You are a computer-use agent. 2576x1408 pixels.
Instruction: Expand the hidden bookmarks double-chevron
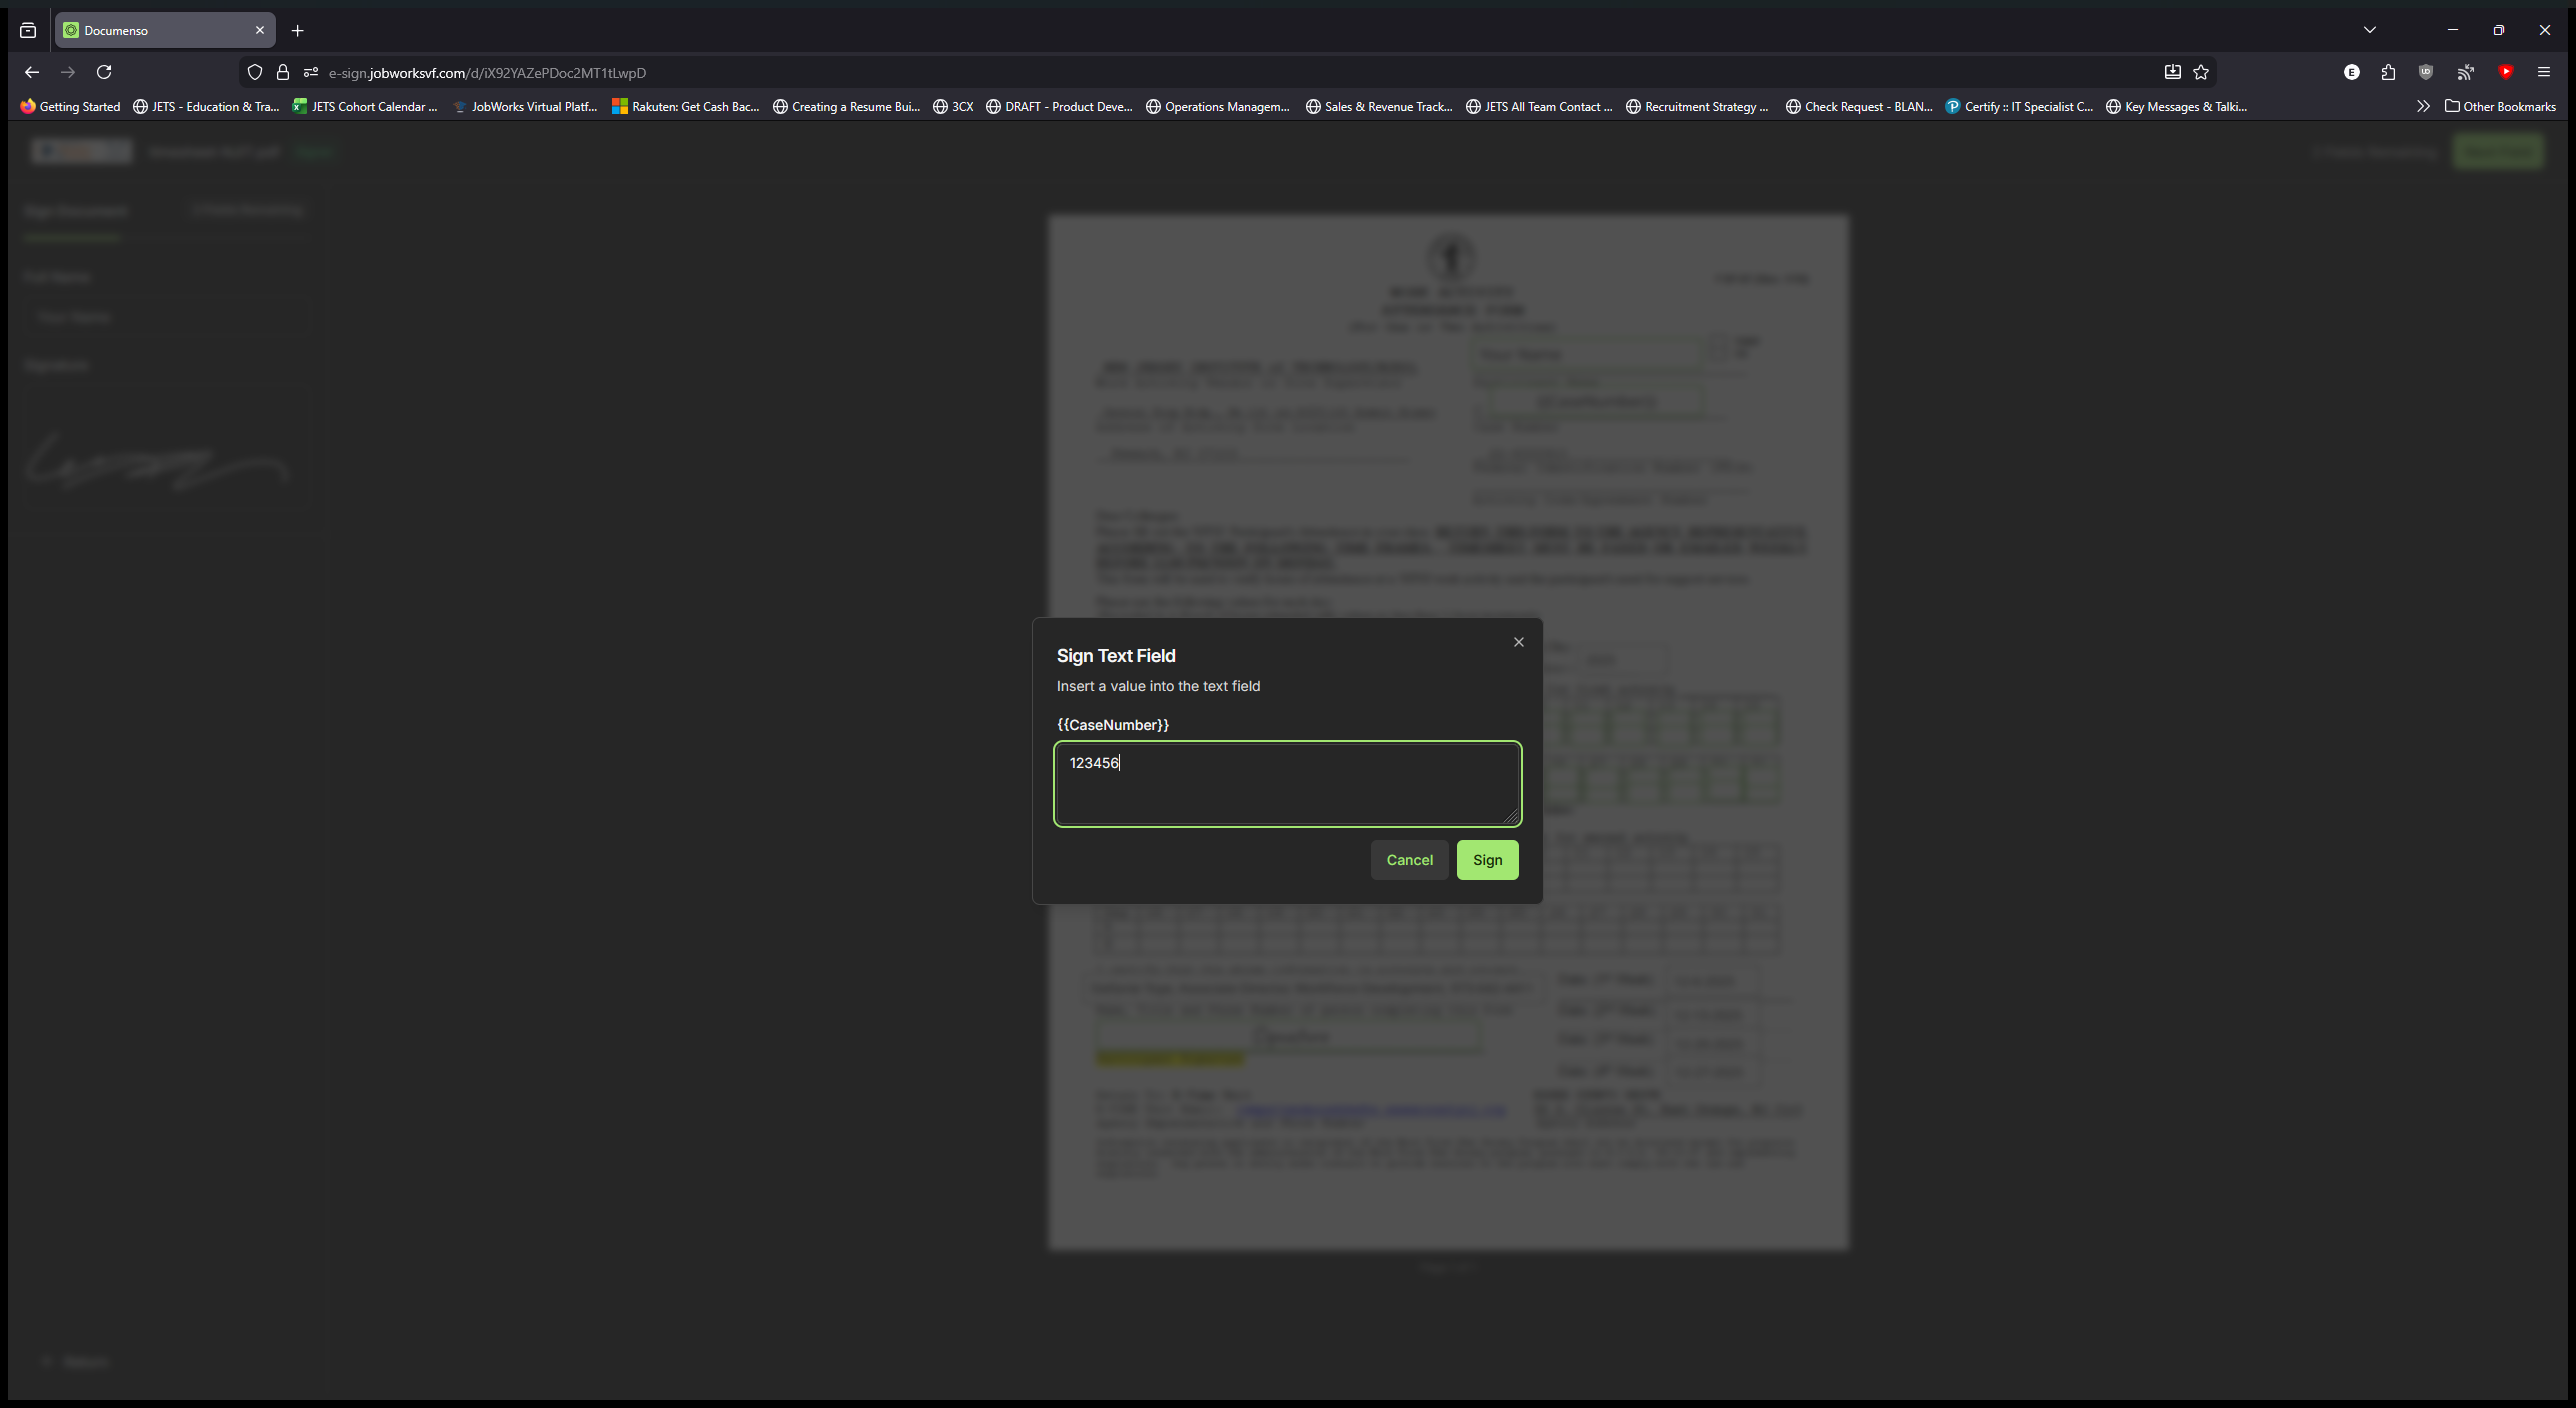[x=2424, y=106]
